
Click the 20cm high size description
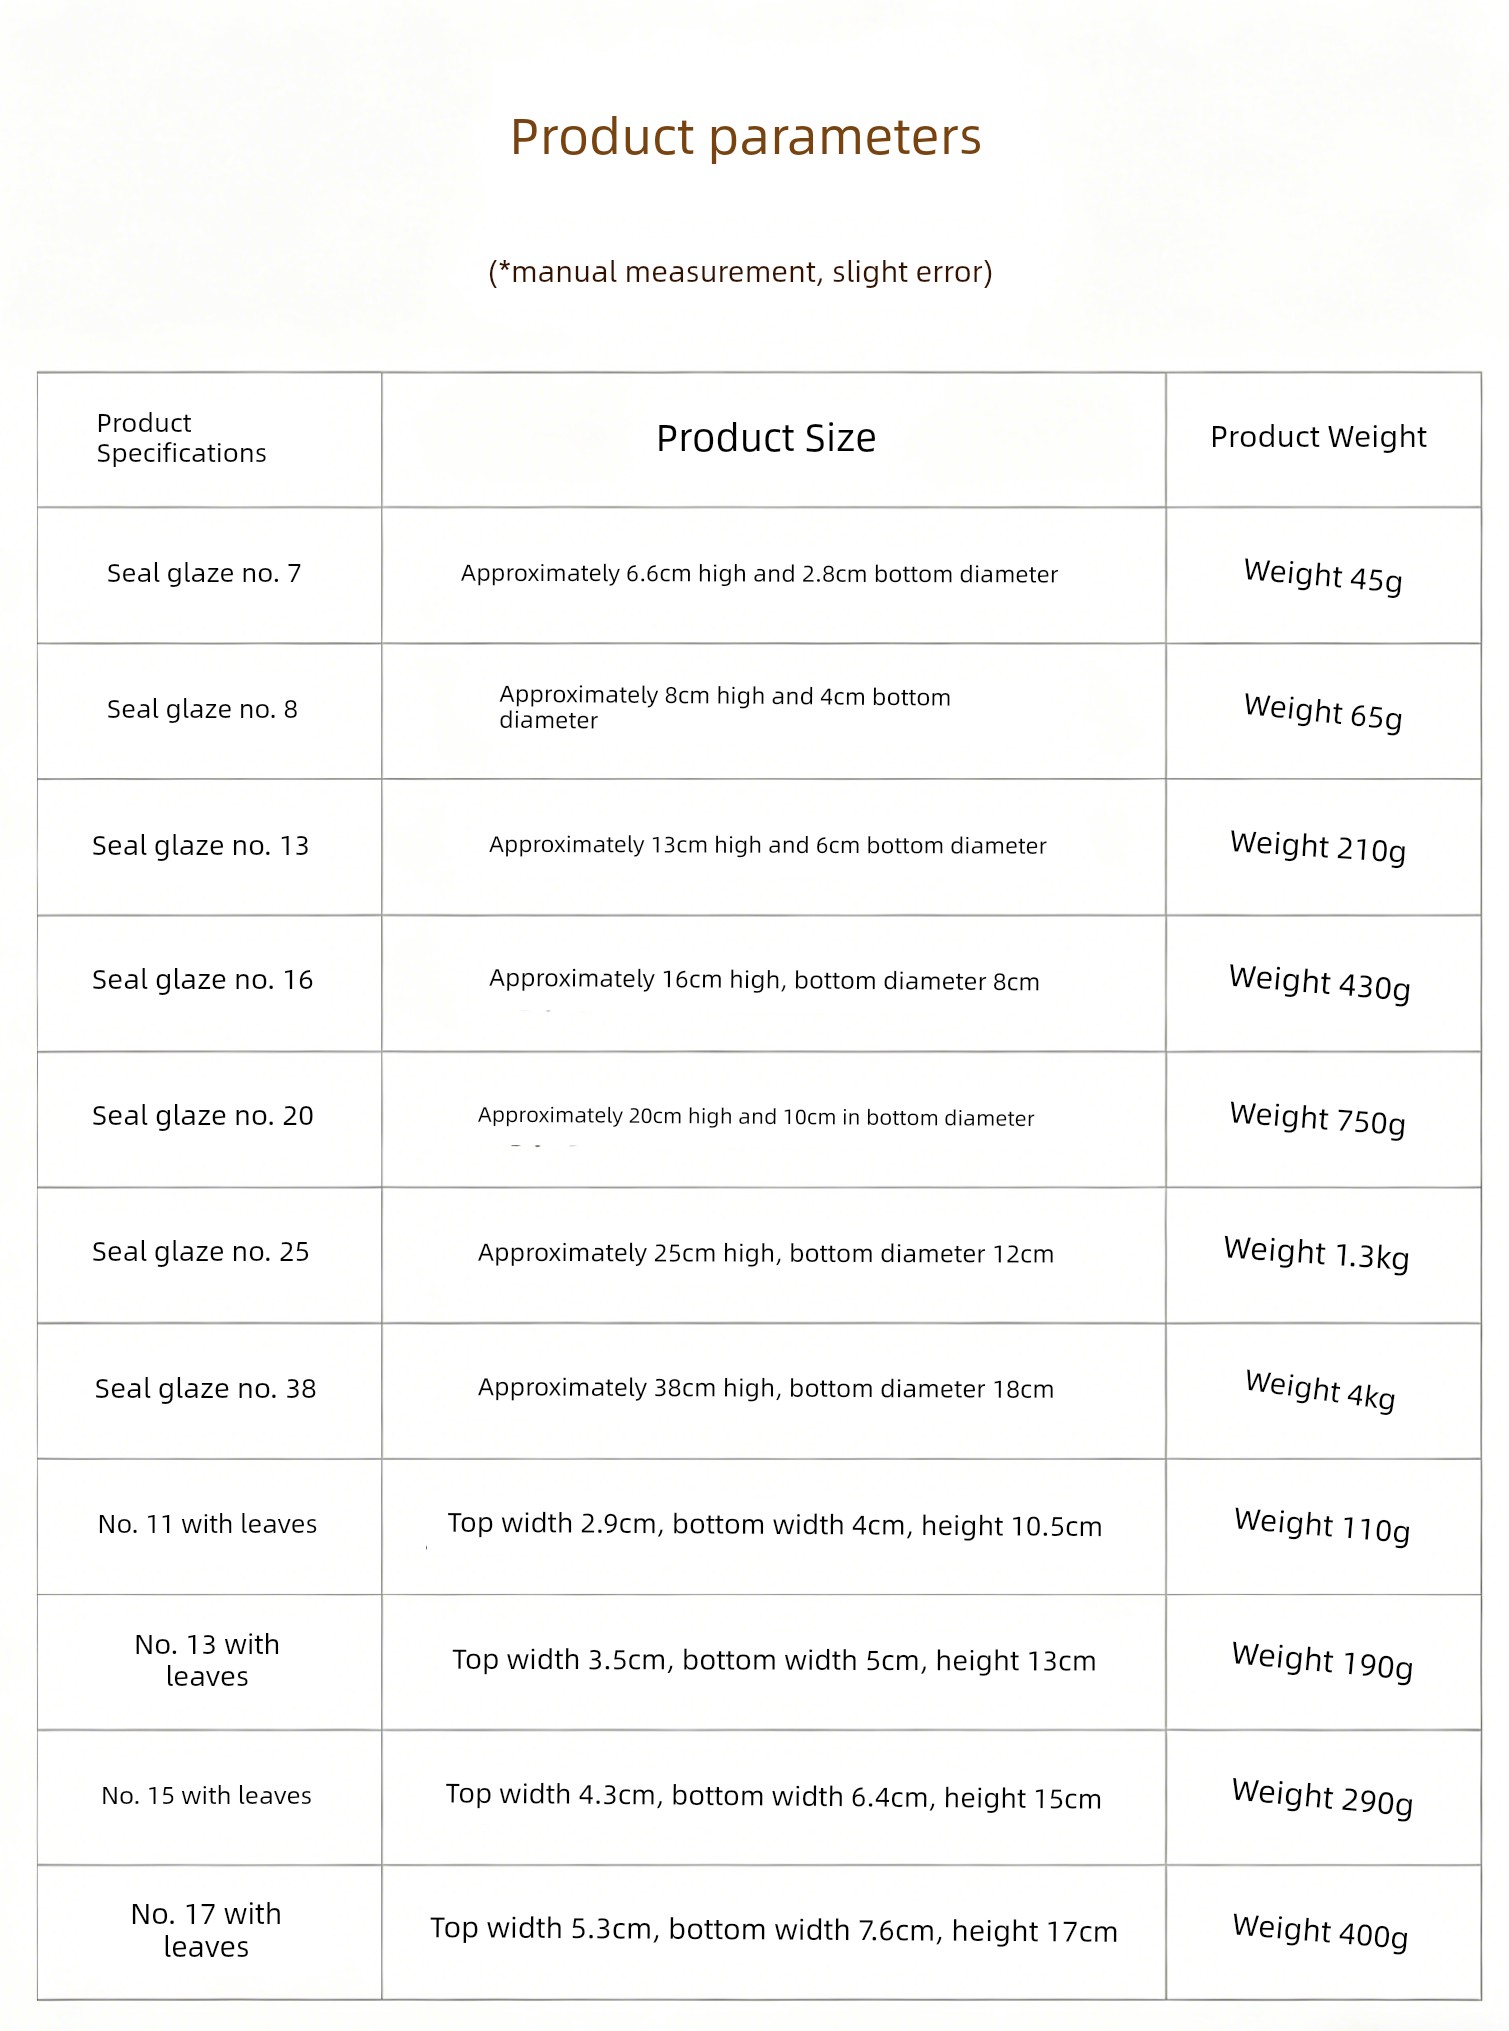[x=756, y=1117]
